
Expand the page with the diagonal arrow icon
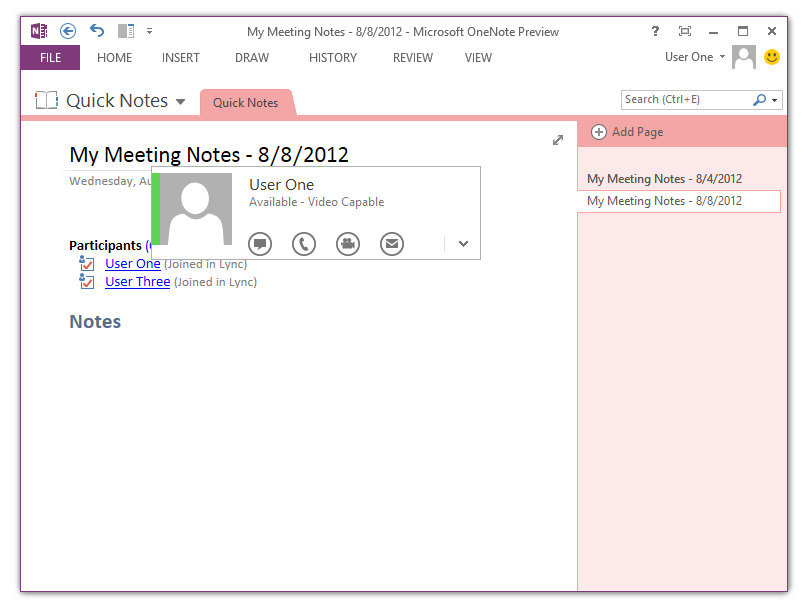558,140
